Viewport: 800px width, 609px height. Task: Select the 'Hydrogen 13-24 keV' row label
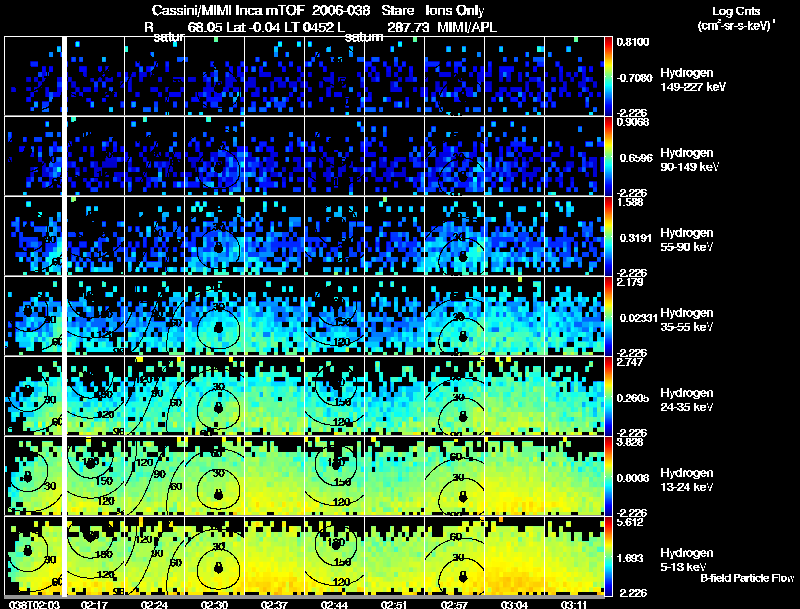tap(687, 480)
